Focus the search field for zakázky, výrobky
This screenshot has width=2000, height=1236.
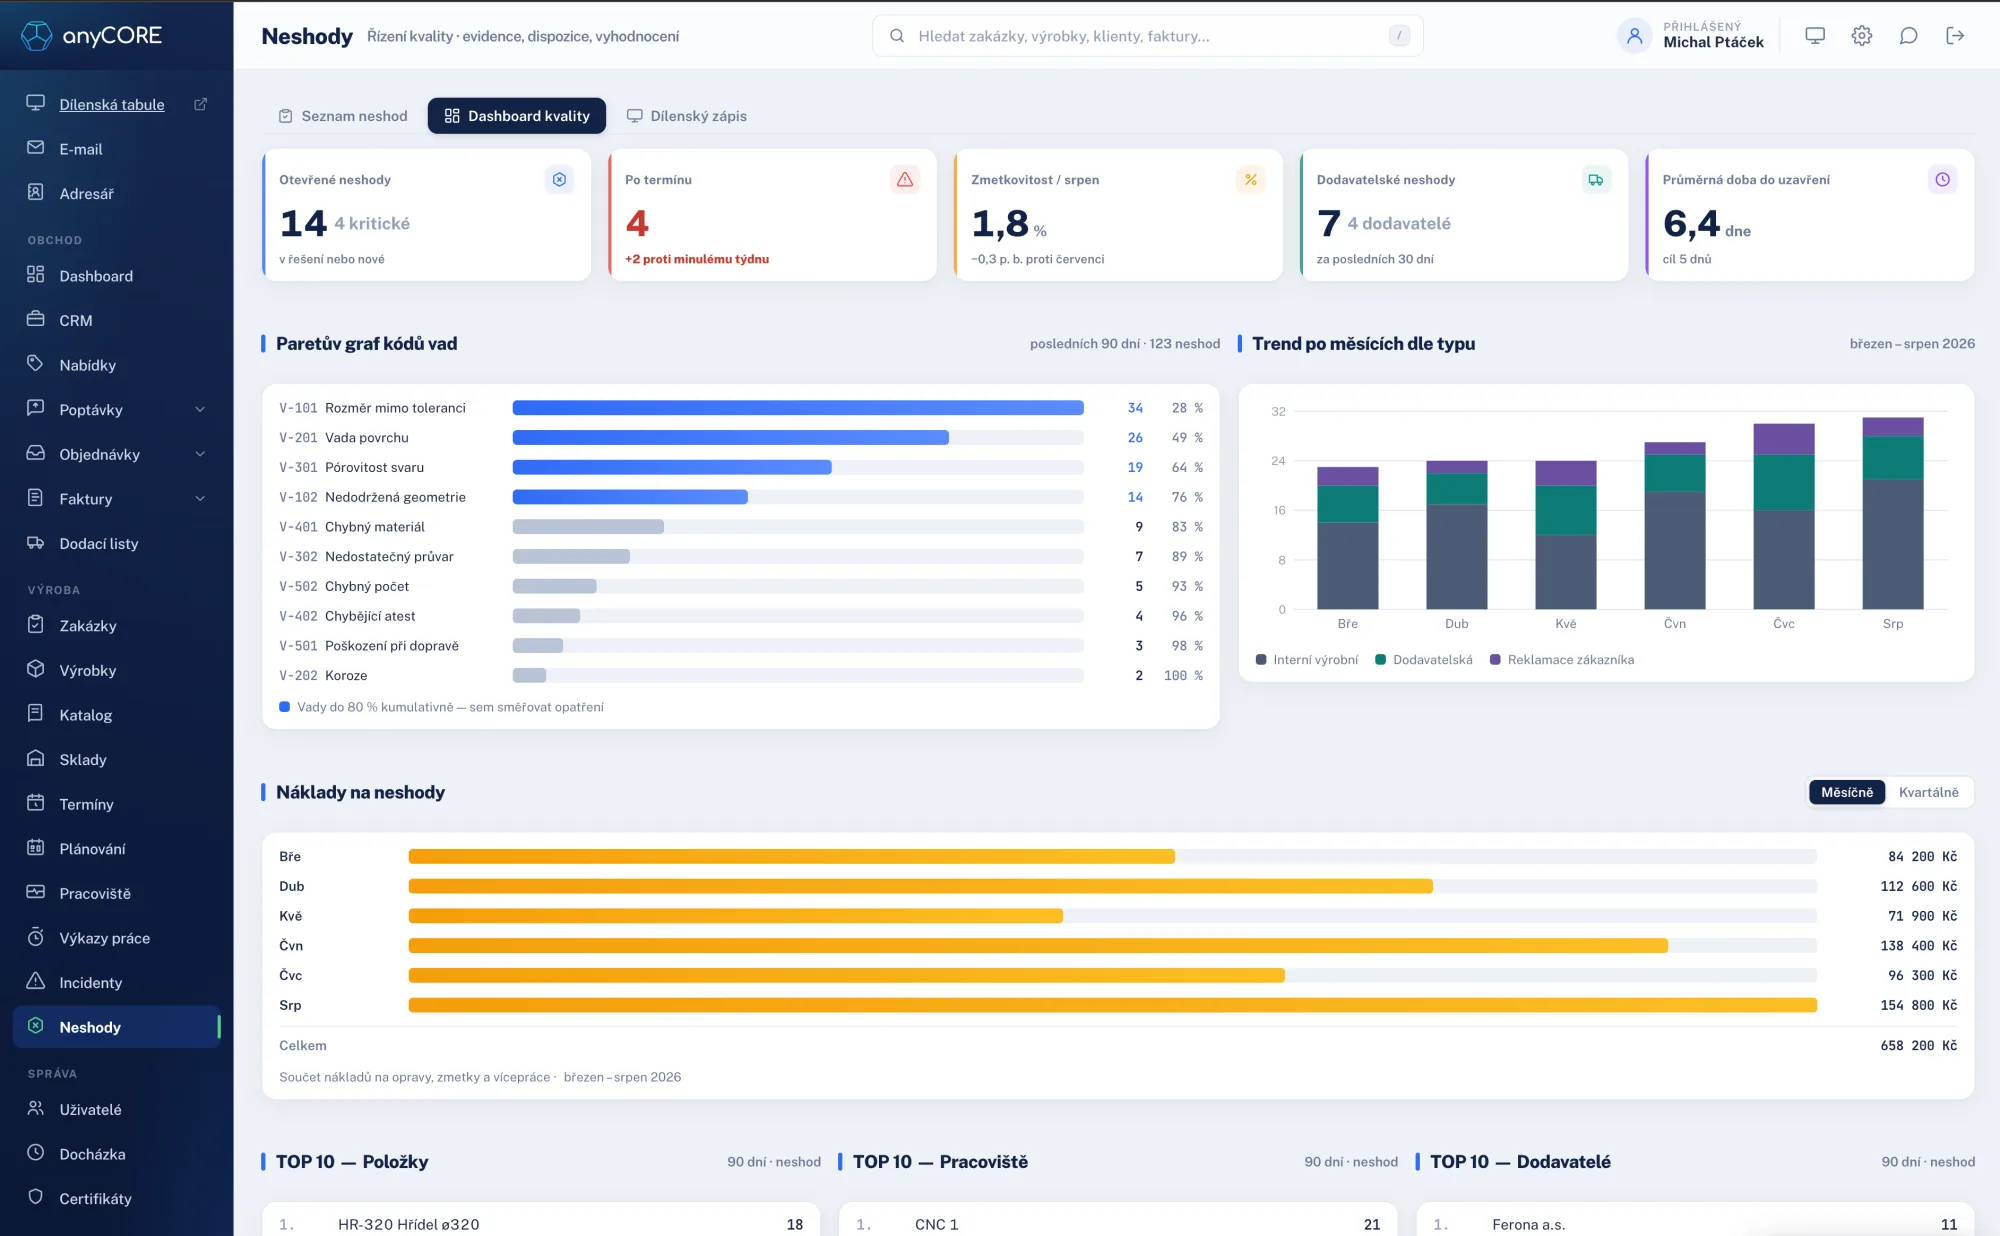pos(1148,36)
